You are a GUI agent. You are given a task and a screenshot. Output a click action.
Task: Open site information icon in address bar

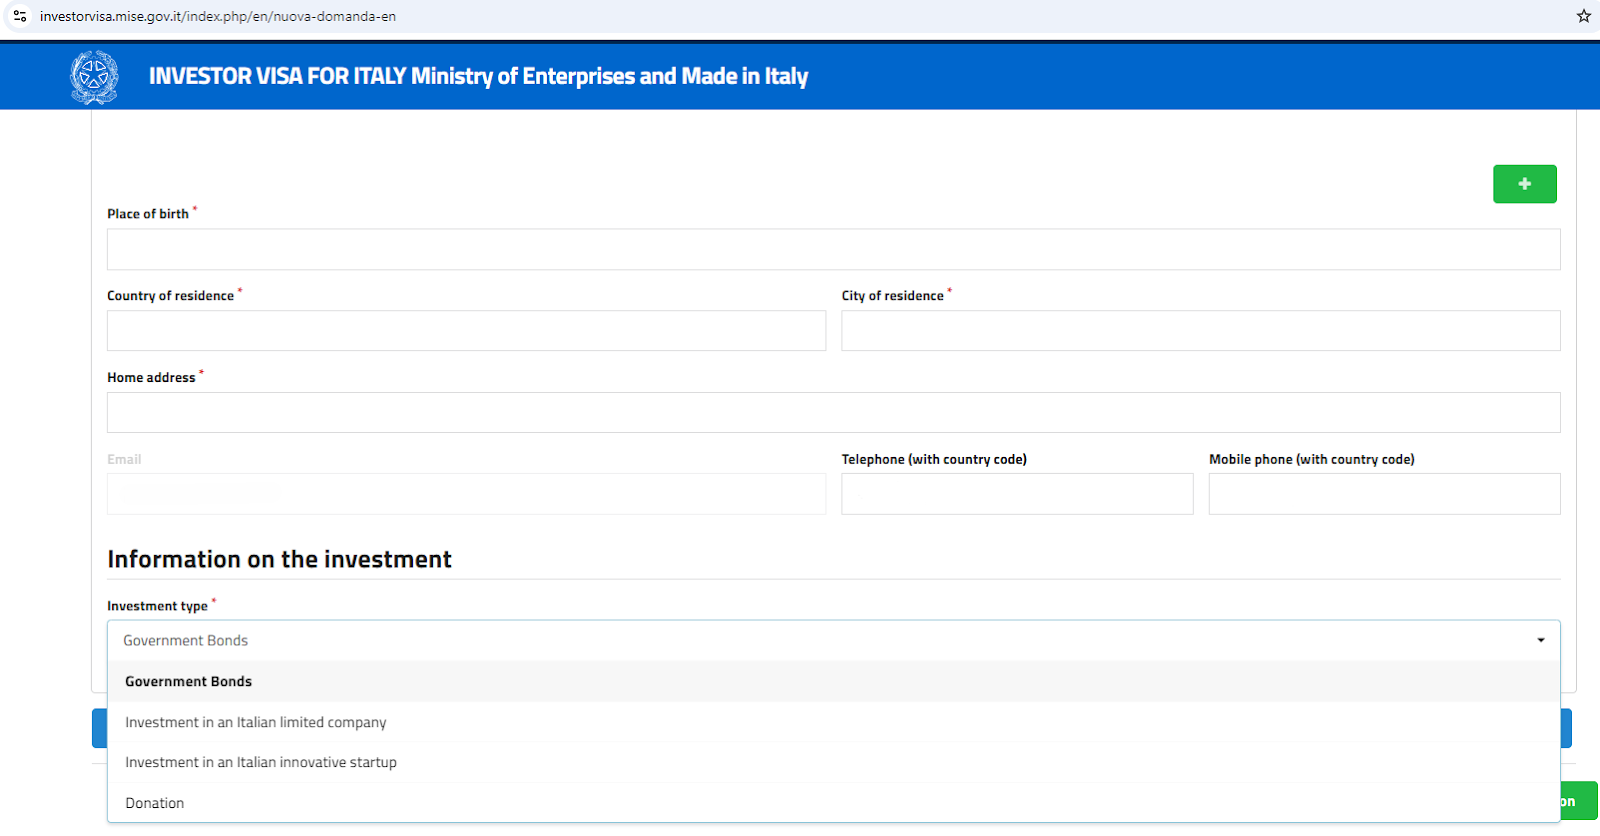(x=20, y=16)
